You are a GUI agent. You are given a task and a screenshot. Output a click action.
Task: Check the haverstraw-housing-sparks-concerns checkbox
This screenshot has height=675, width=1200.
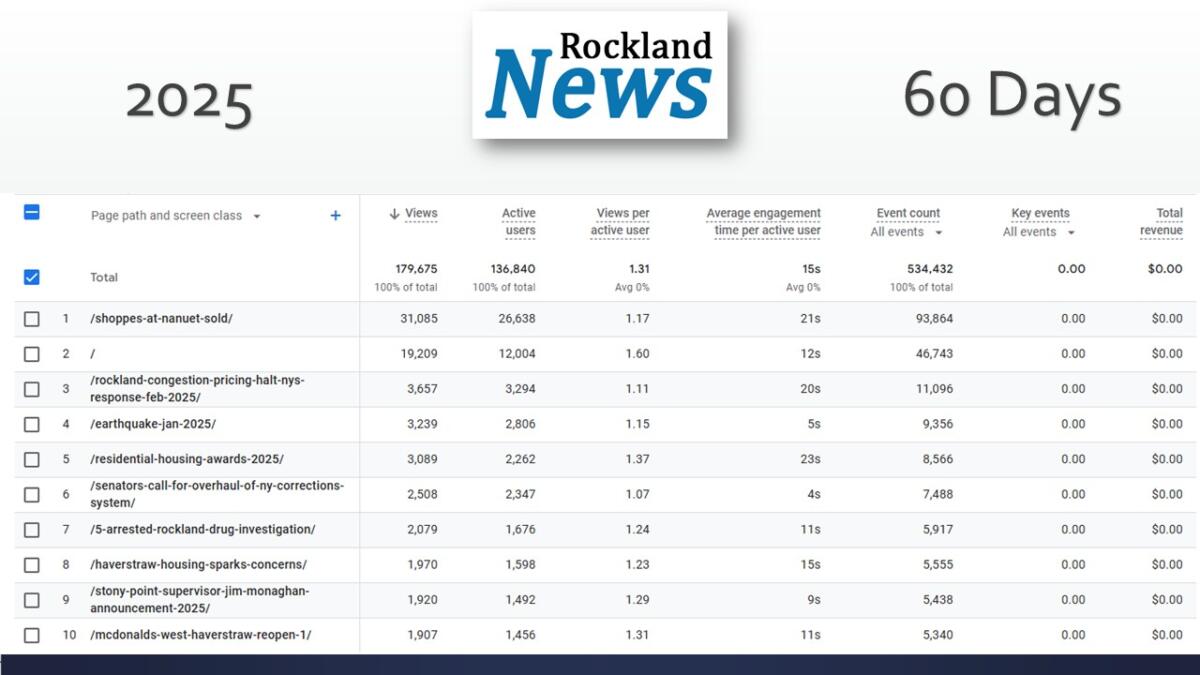click(x=31, y=565)
